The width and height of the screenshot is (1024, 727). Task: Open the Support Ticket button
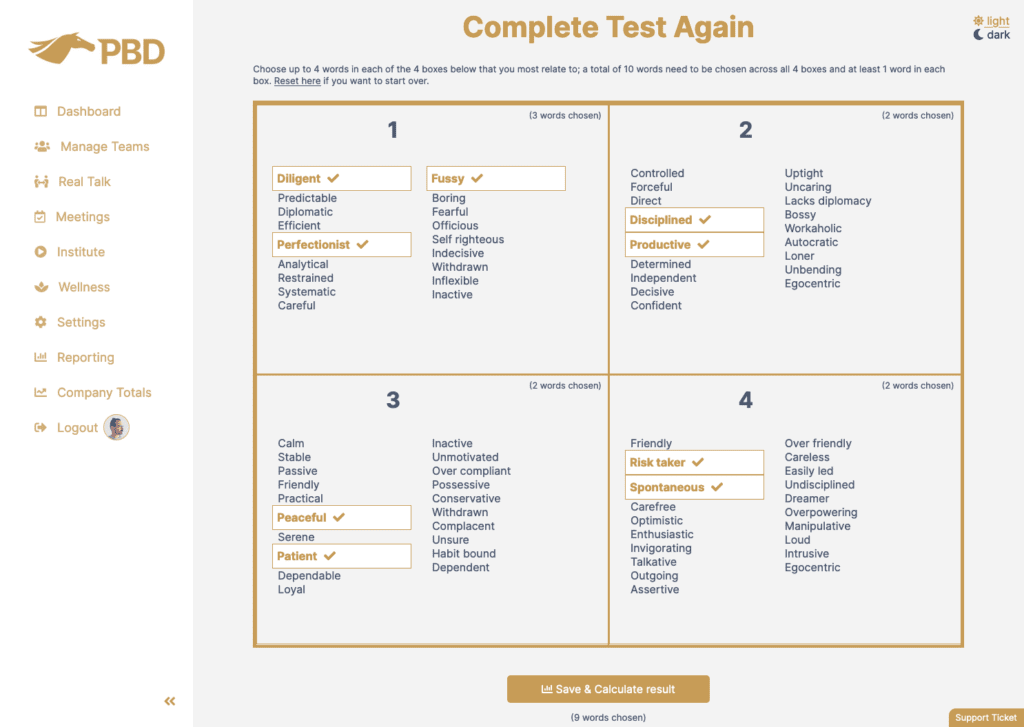(x=985, y=717)
